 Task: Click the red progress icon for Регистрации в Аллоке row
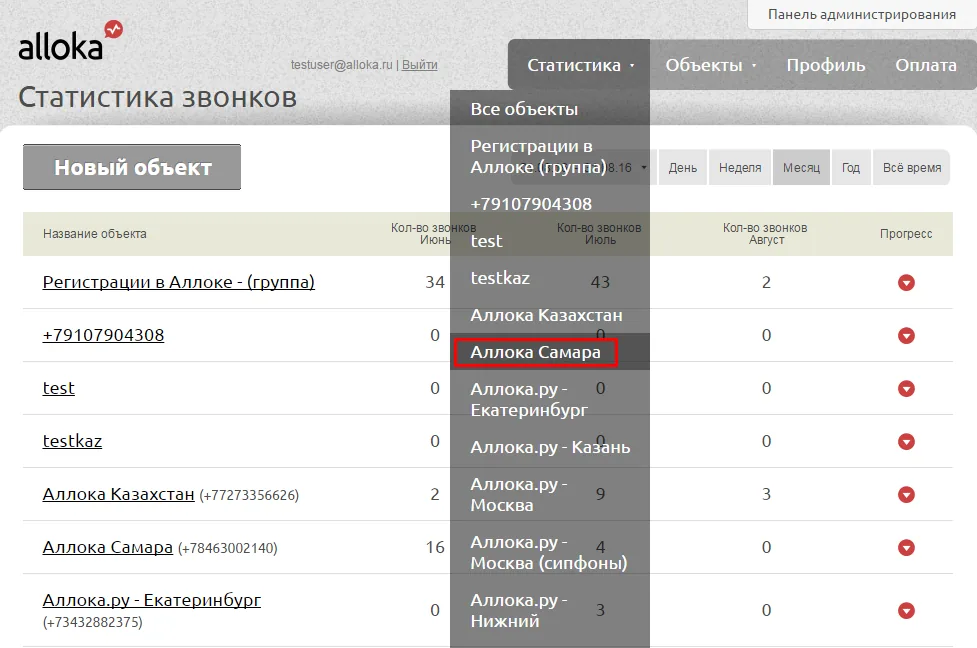pos(906,283)
